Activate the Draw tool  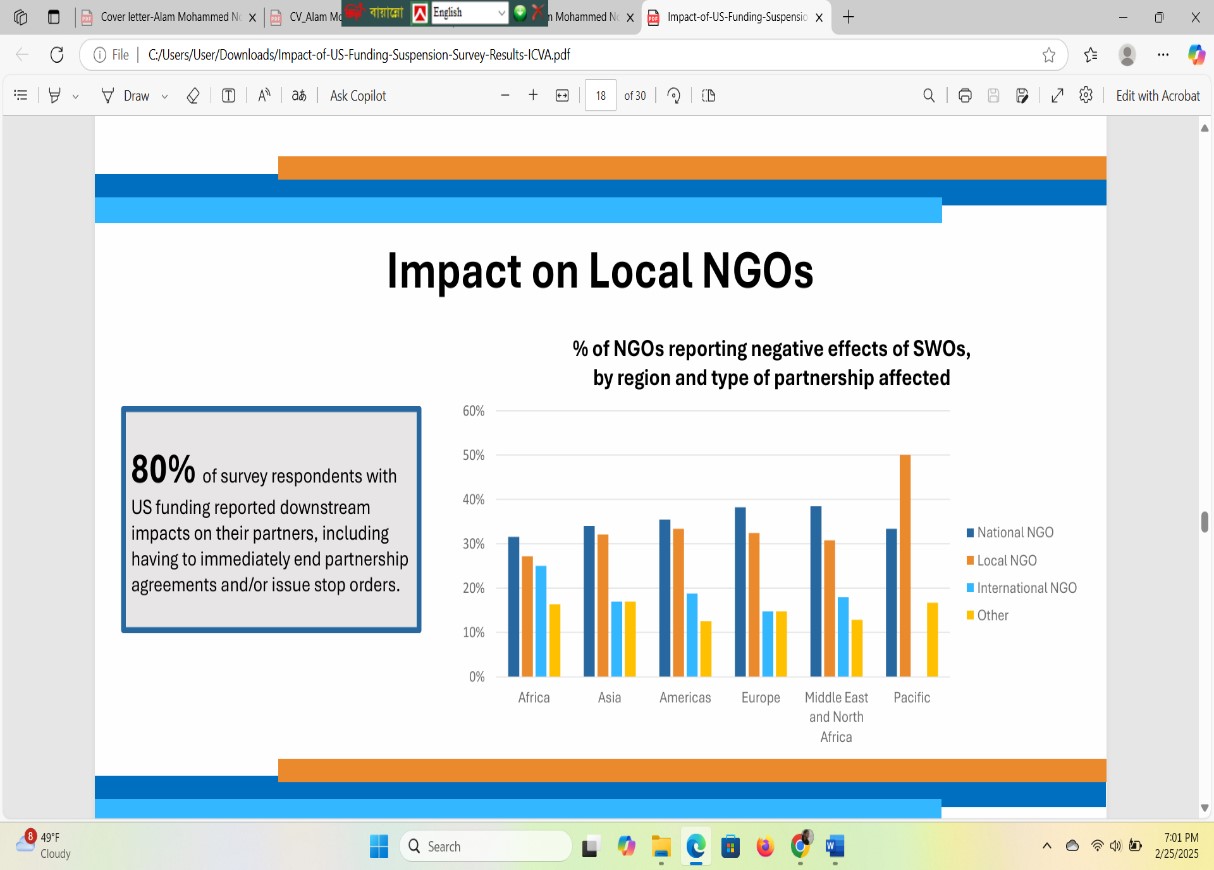[126, 96]
